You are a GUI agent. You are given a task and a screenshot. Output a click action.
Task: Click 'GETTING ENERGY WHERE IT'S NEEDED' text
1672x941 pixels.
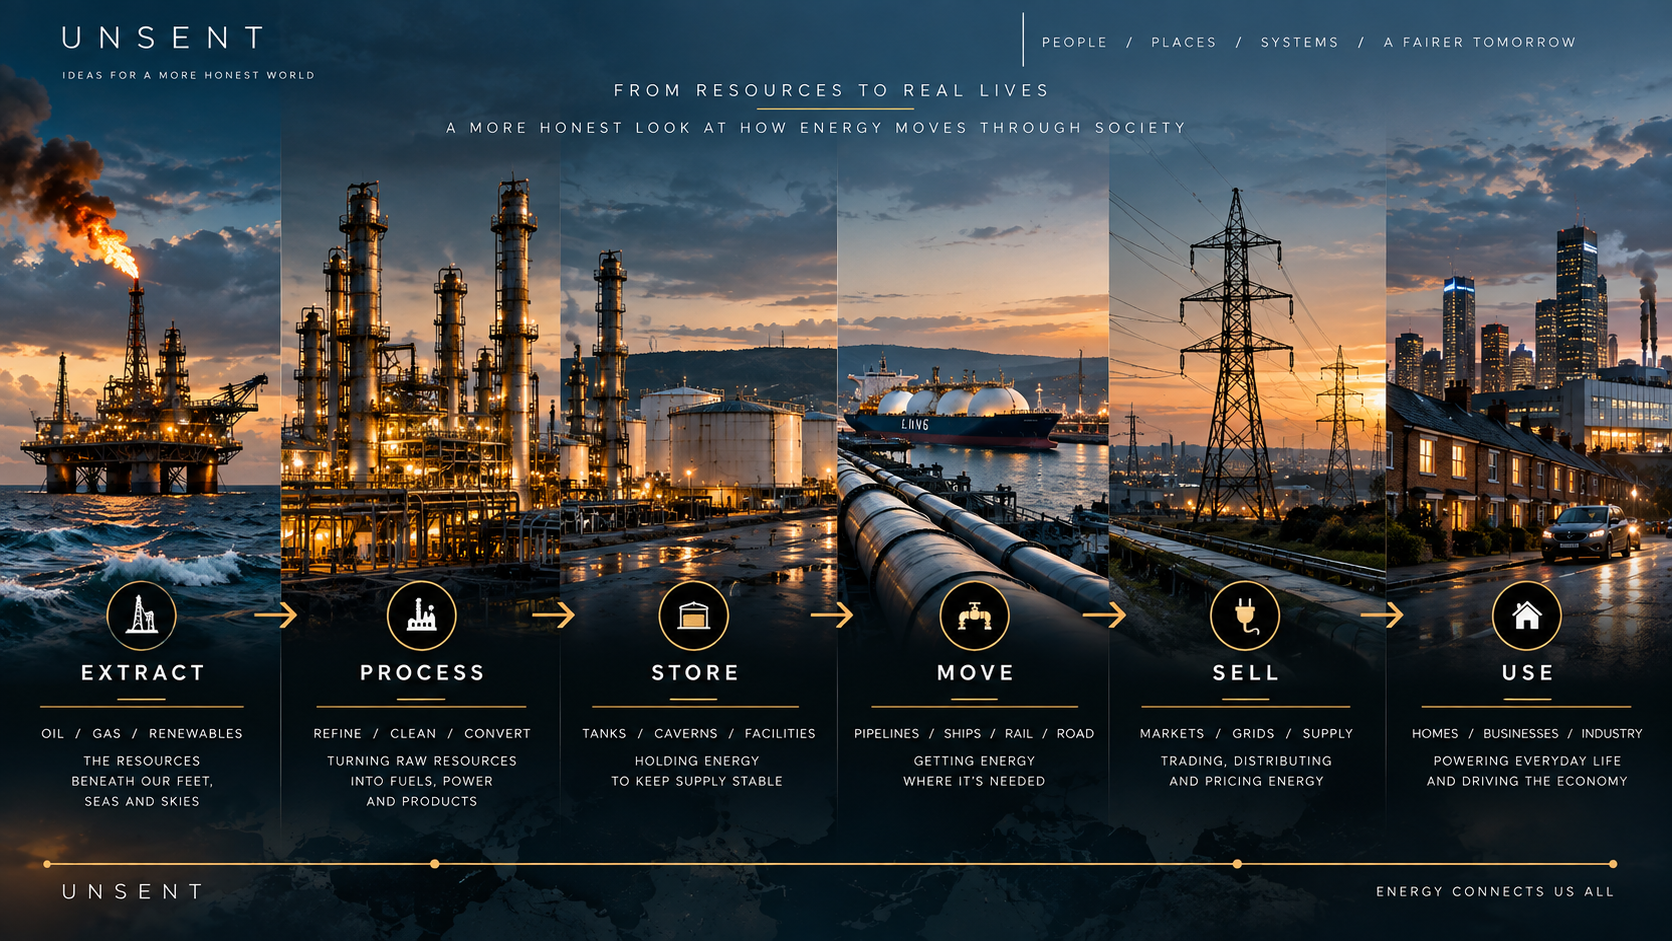tap(974, 771)
